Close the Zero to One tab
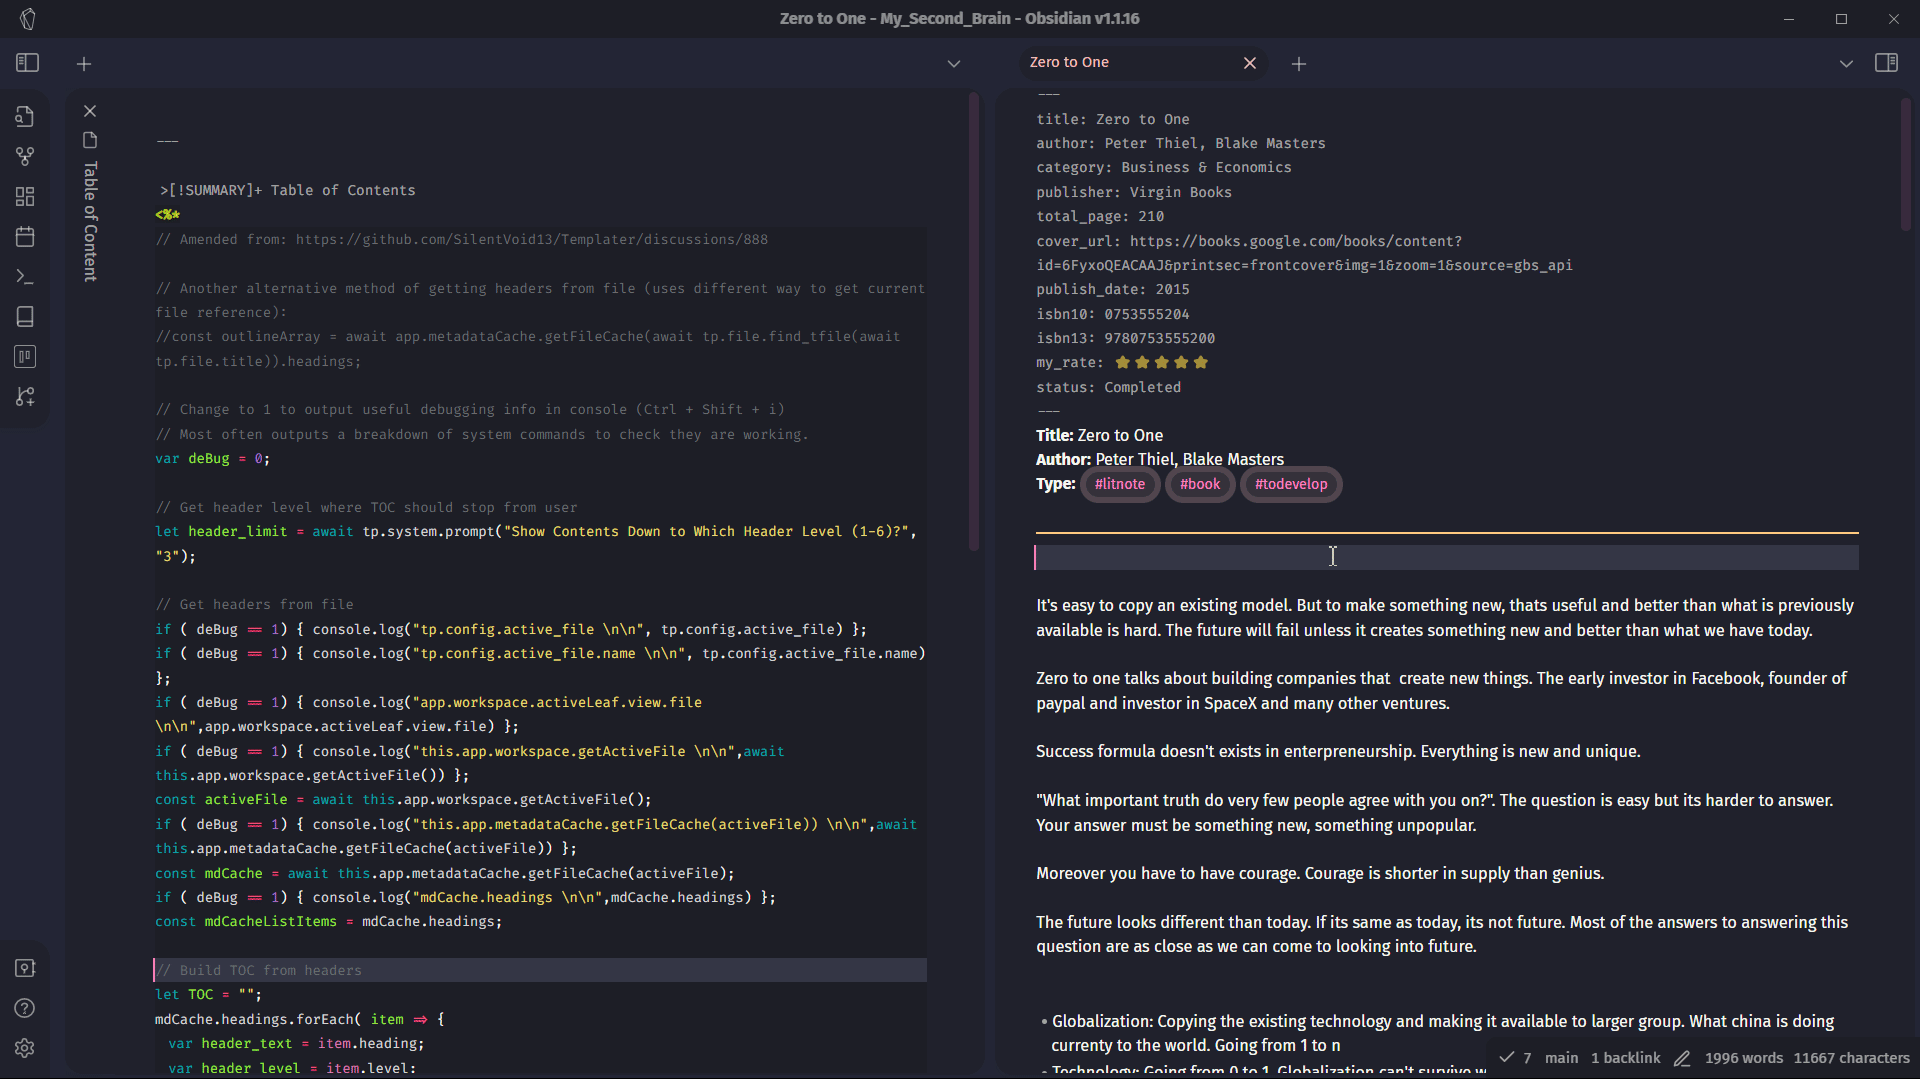Viewport: 1920px width, 1079px height. [1250, 63]
